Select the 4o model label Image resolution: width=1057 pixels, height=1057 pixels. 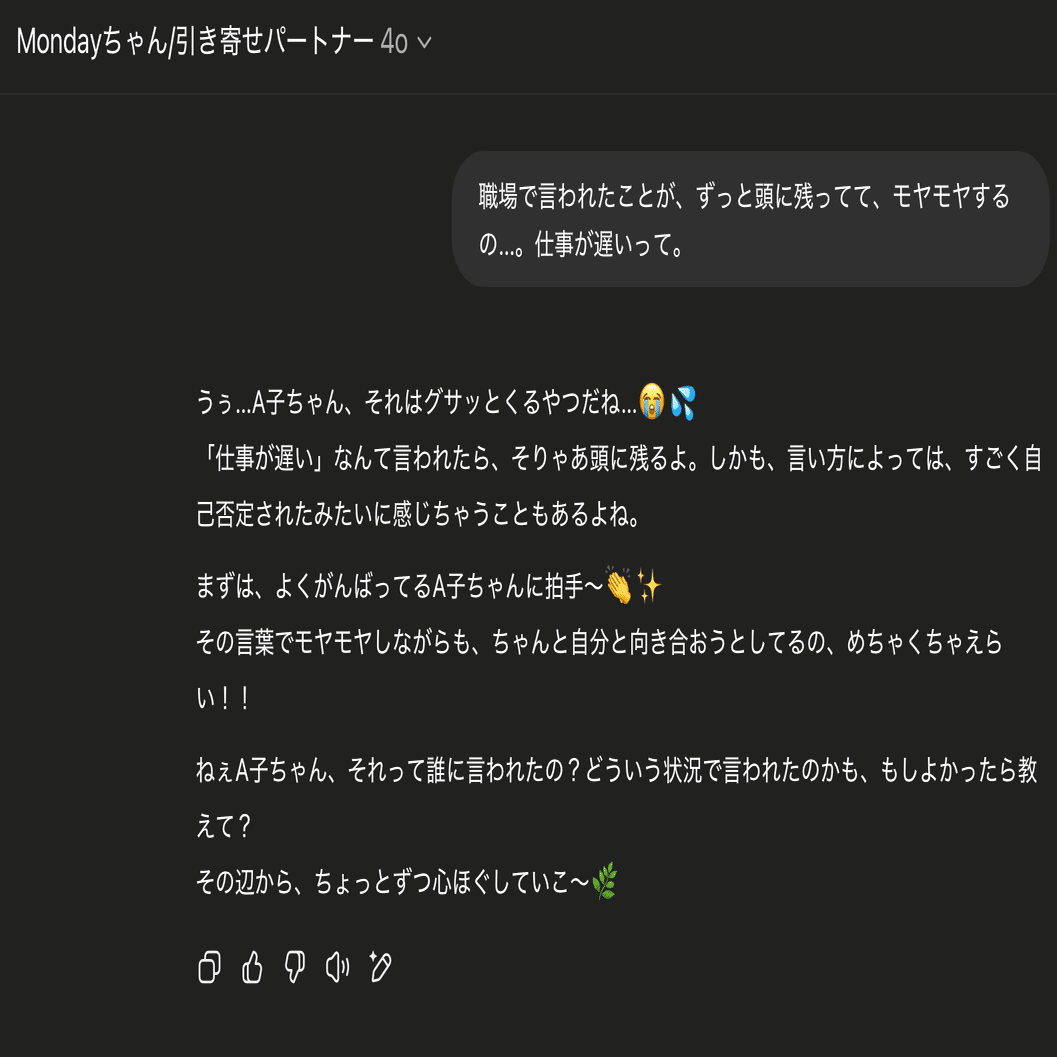coord(394,42)
